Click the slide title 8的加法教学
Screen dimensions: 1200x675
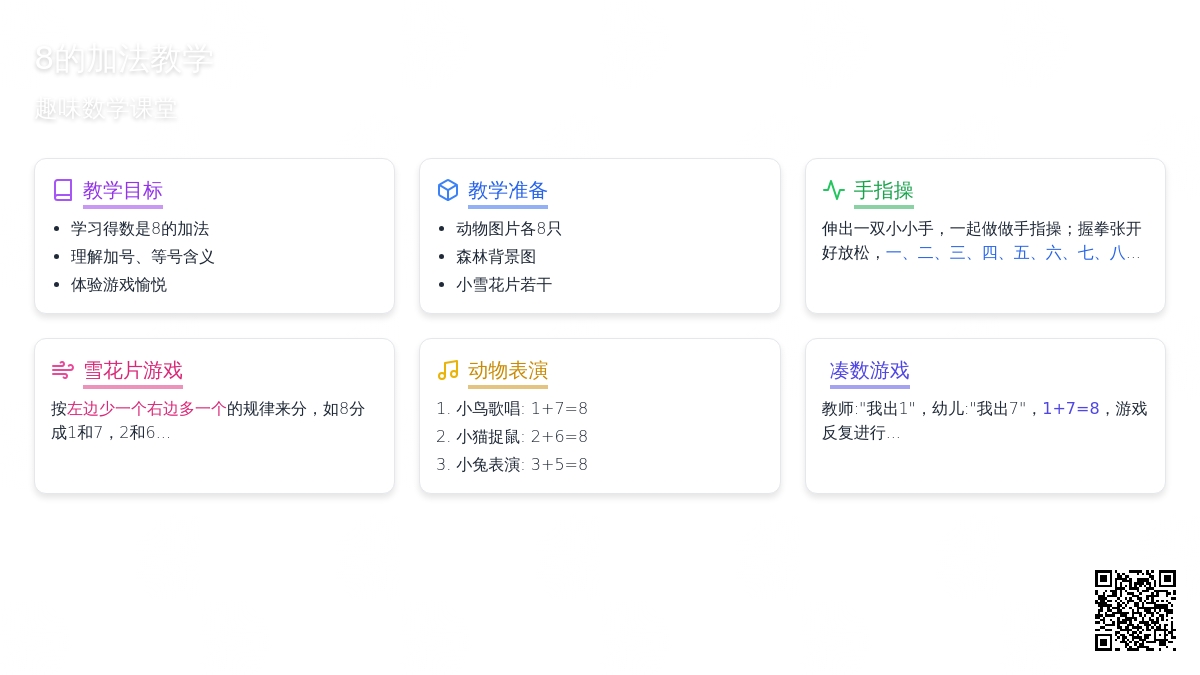(124, 59)
